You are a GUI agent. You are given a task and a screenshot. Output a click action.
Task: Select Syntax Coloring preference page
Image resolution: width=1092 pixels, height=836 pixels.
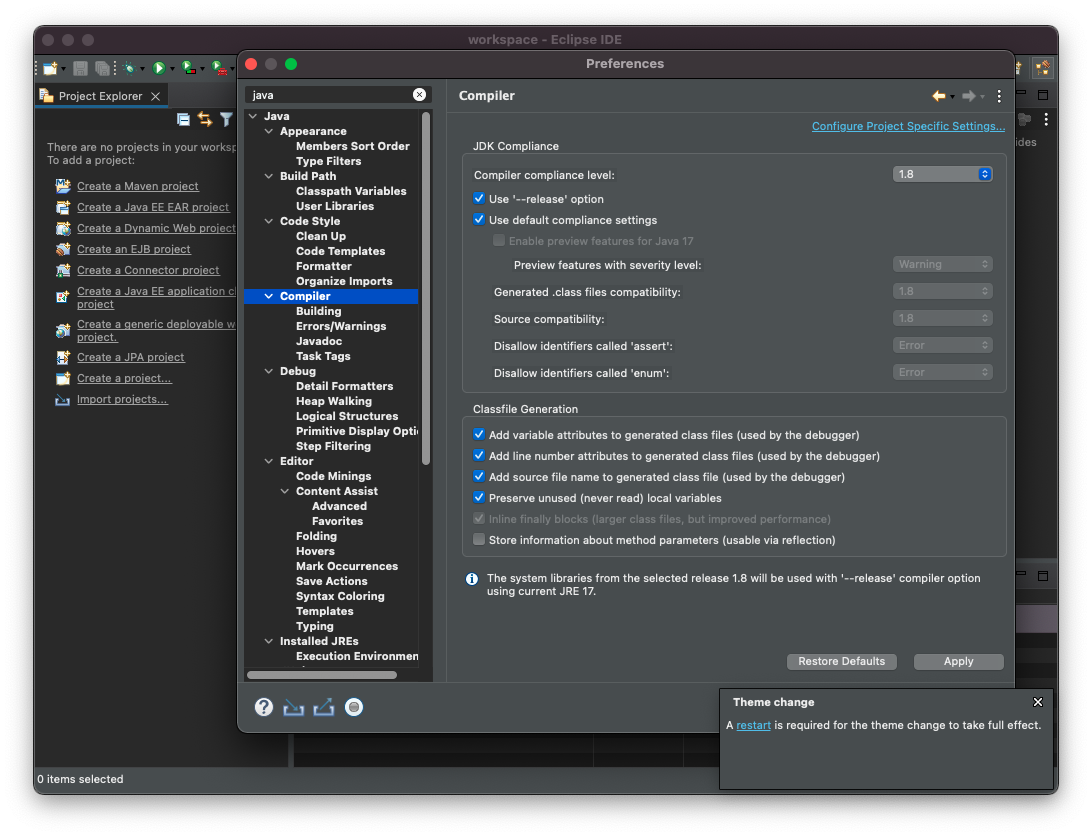[340, 596]
